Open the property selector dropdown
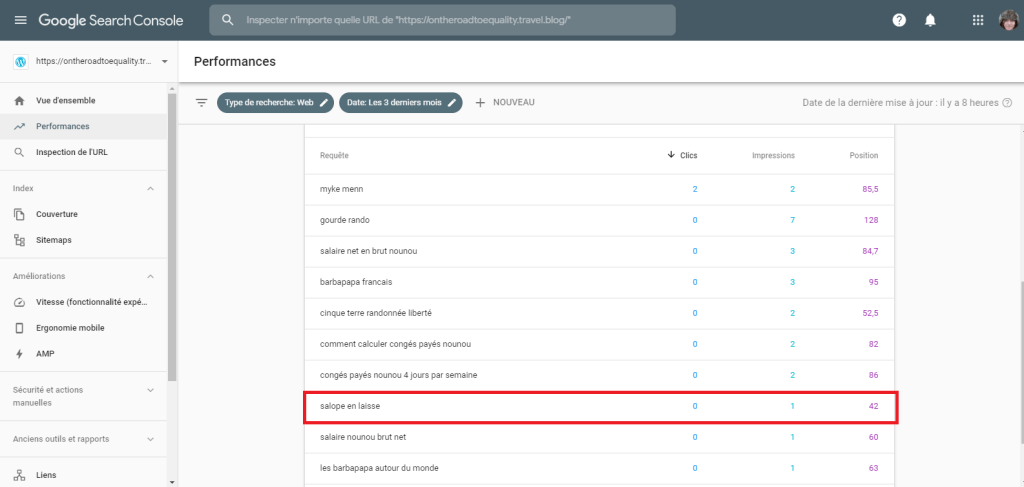The width and height of the screenshot is (1024, 487). pos(164,61)
